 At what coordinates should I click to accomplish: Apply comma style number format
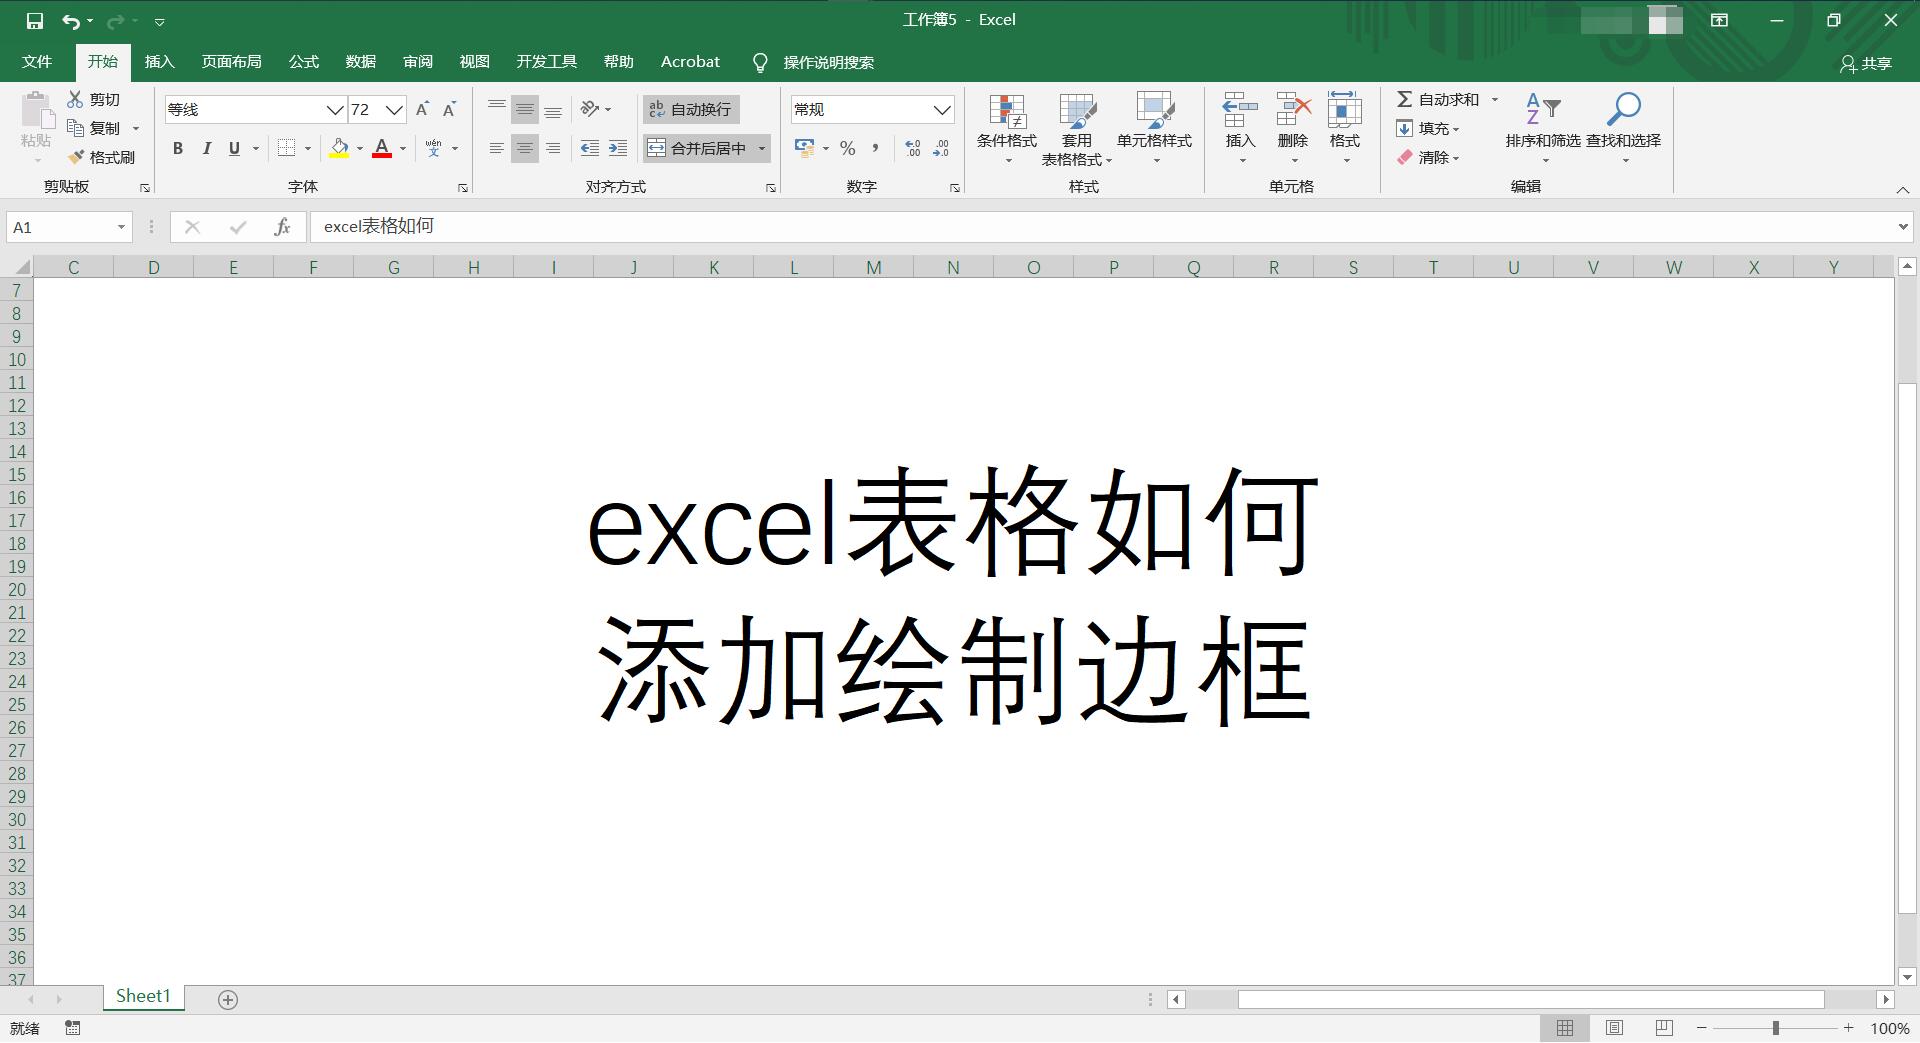[876, 148]
